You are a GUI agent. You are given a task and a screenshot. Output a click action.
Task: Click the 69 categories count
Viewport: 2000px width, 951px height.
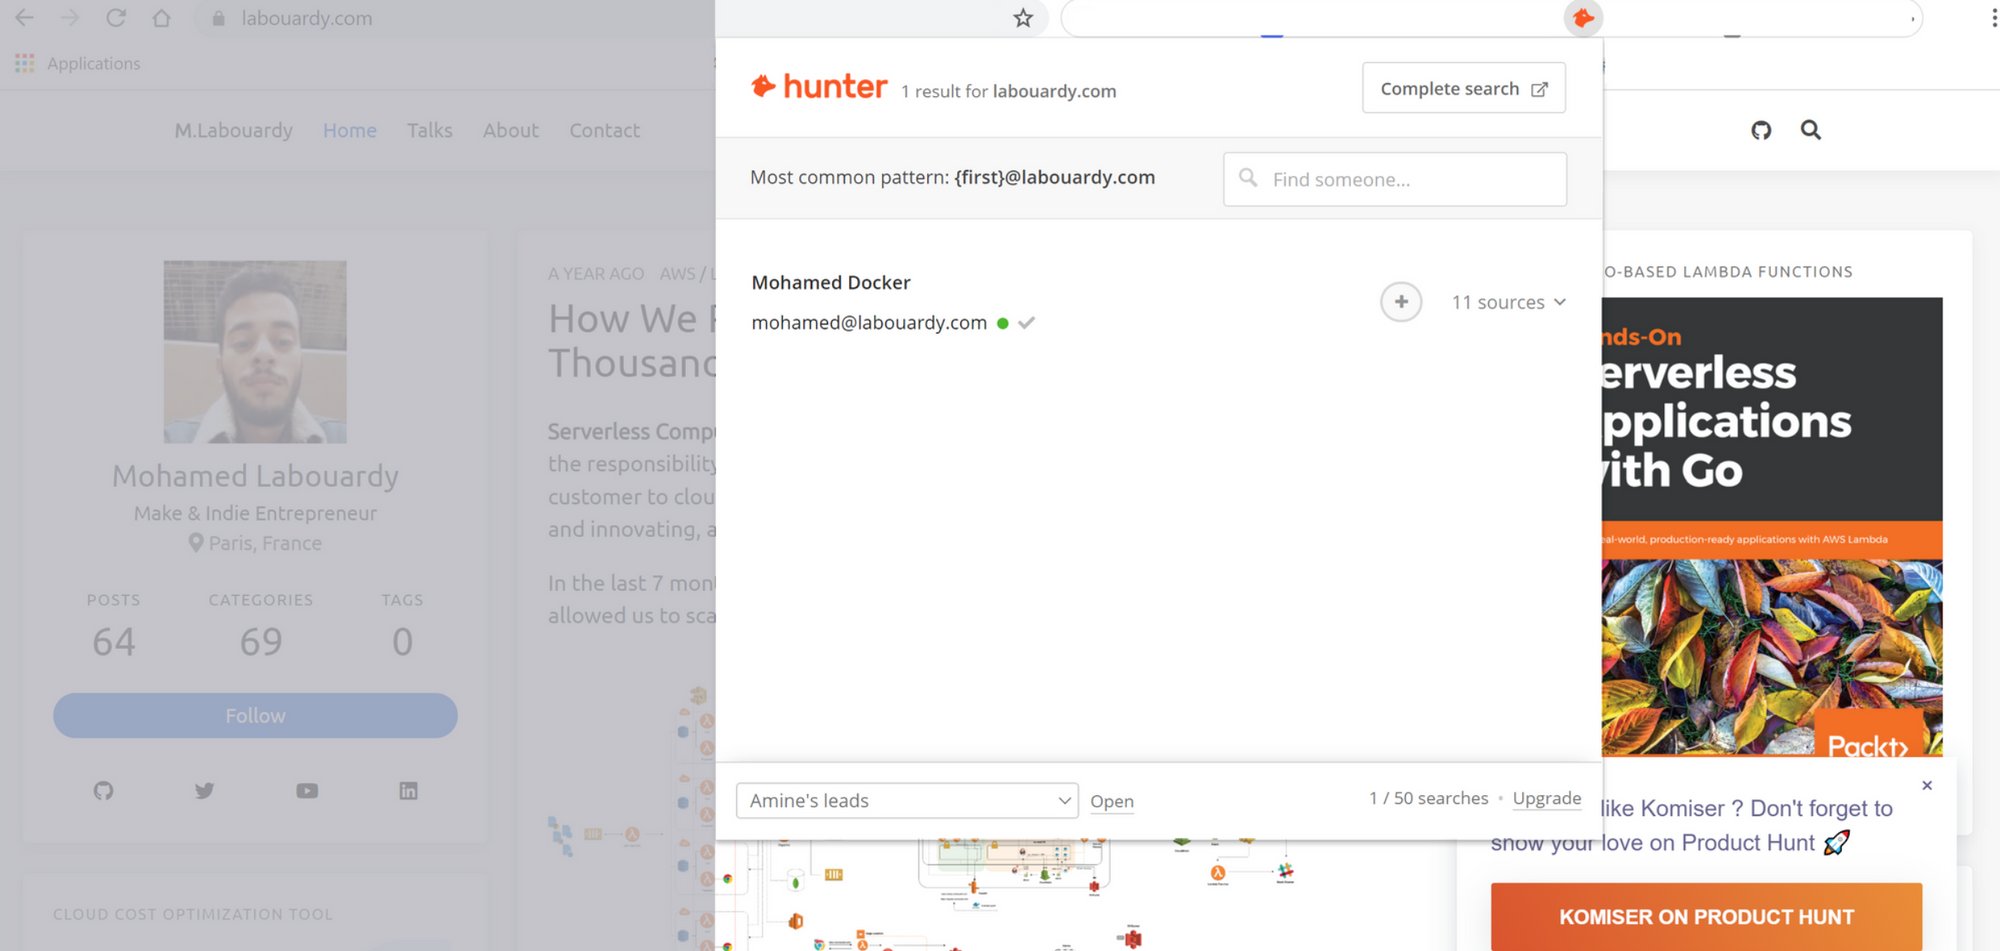pos(261,642)
